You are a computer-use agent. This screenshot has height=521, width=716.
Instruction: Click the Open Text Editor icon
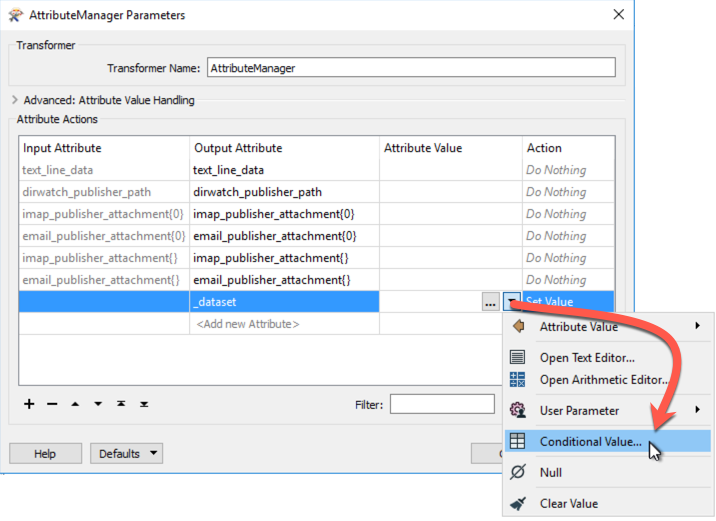[517, 357]
